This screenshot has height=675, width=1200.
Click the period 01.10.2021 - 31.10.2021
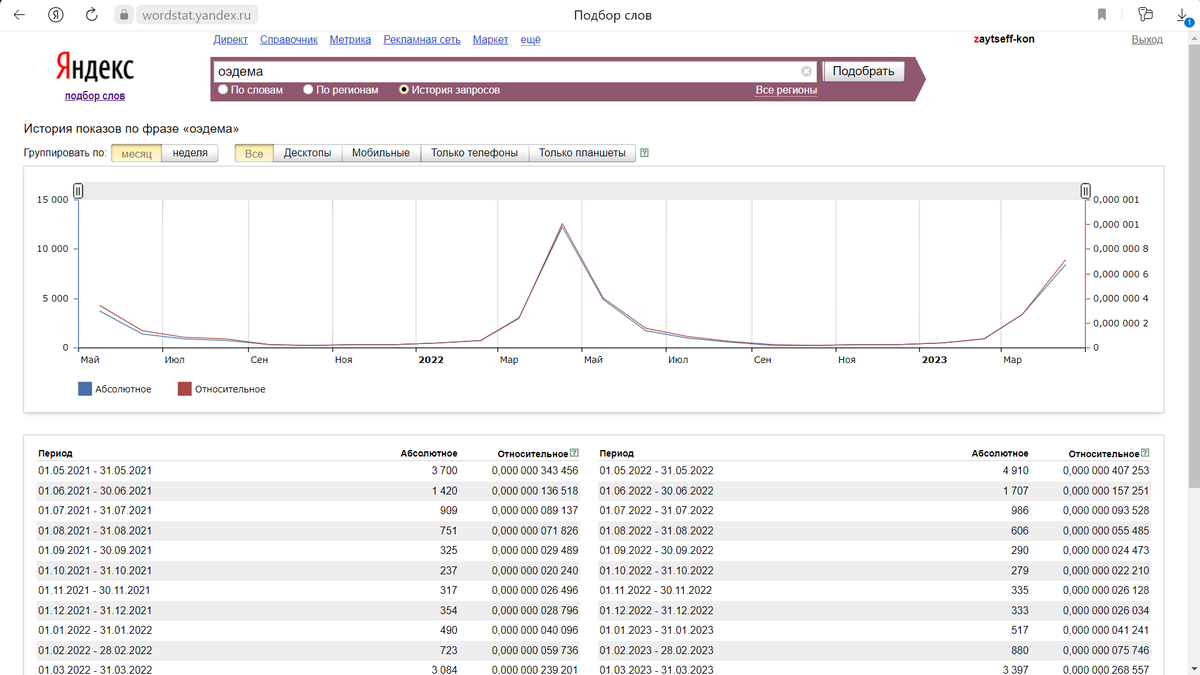pos(95,570)
